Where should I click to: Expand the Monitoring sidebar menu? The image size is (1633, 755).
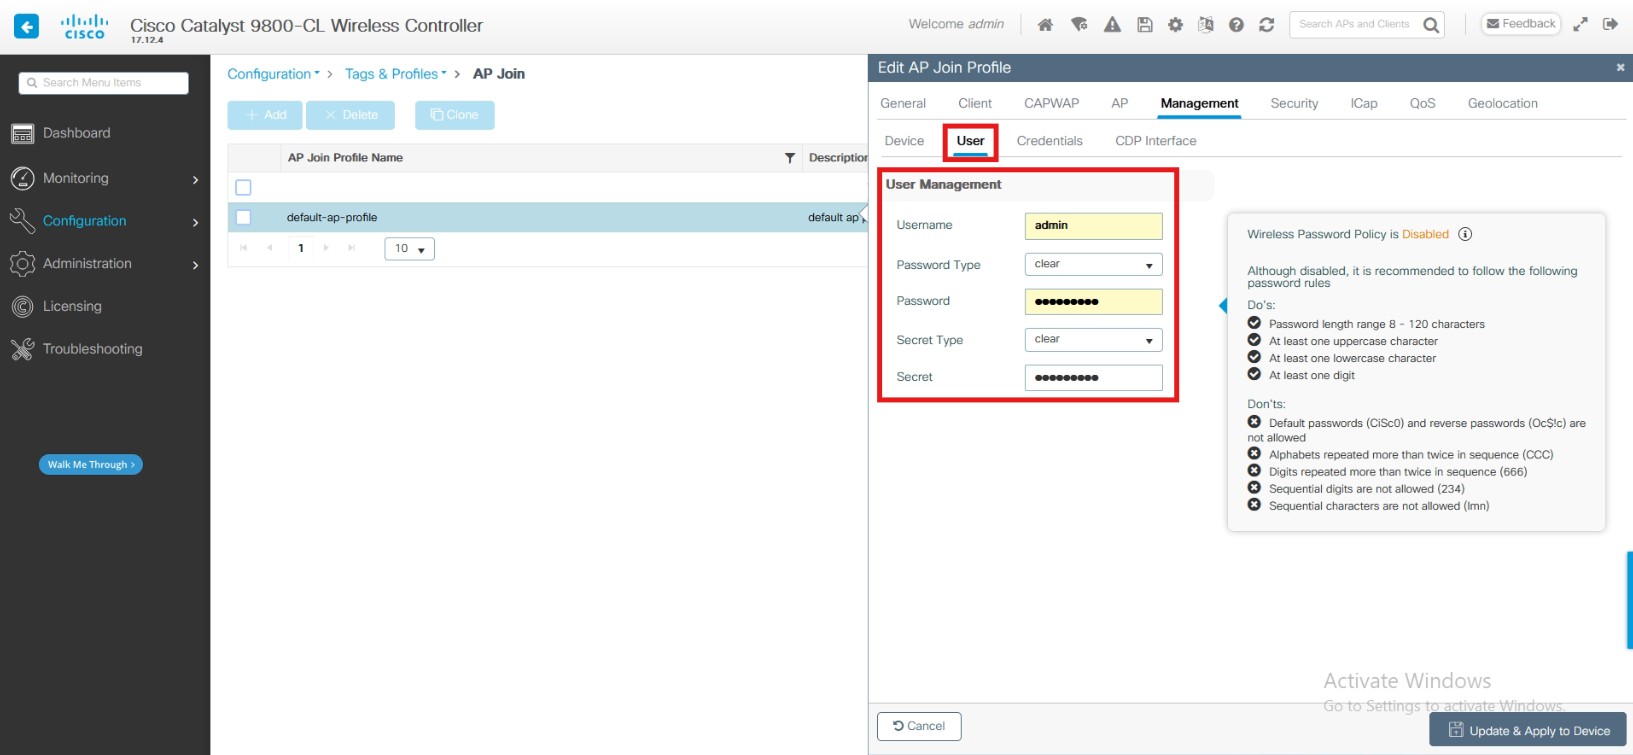click(x=105, y=178)
